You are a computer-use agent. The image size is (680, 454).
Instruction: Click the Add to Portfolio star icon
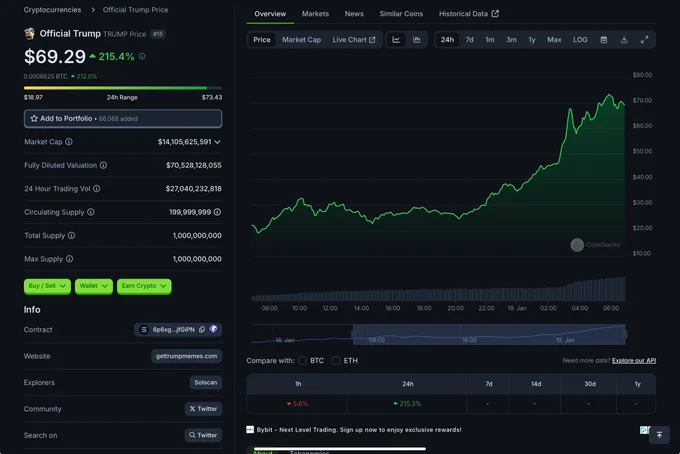34,118
